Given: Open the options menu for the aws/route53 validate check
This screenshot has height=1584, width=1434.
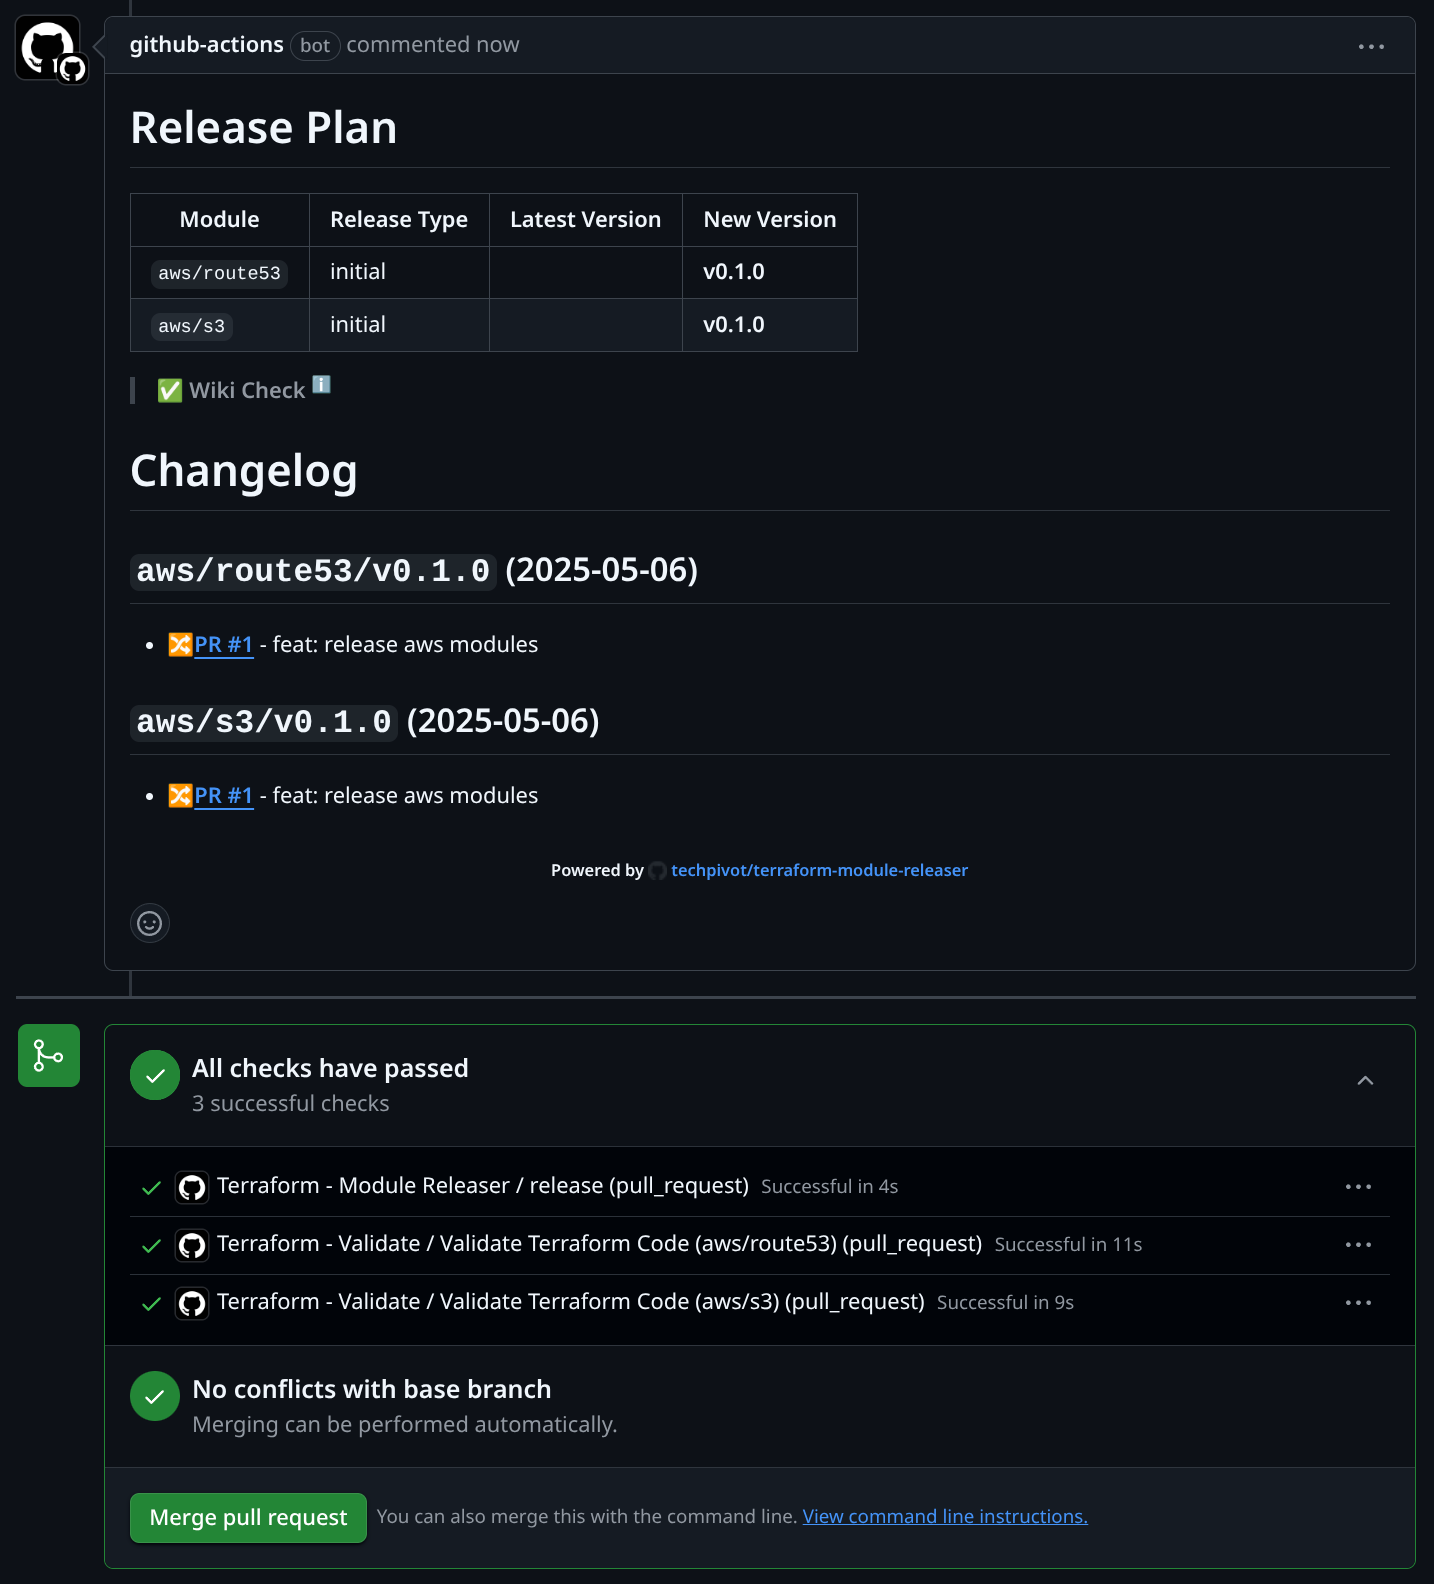Looking at the screenshot, I should 1358,1245.
